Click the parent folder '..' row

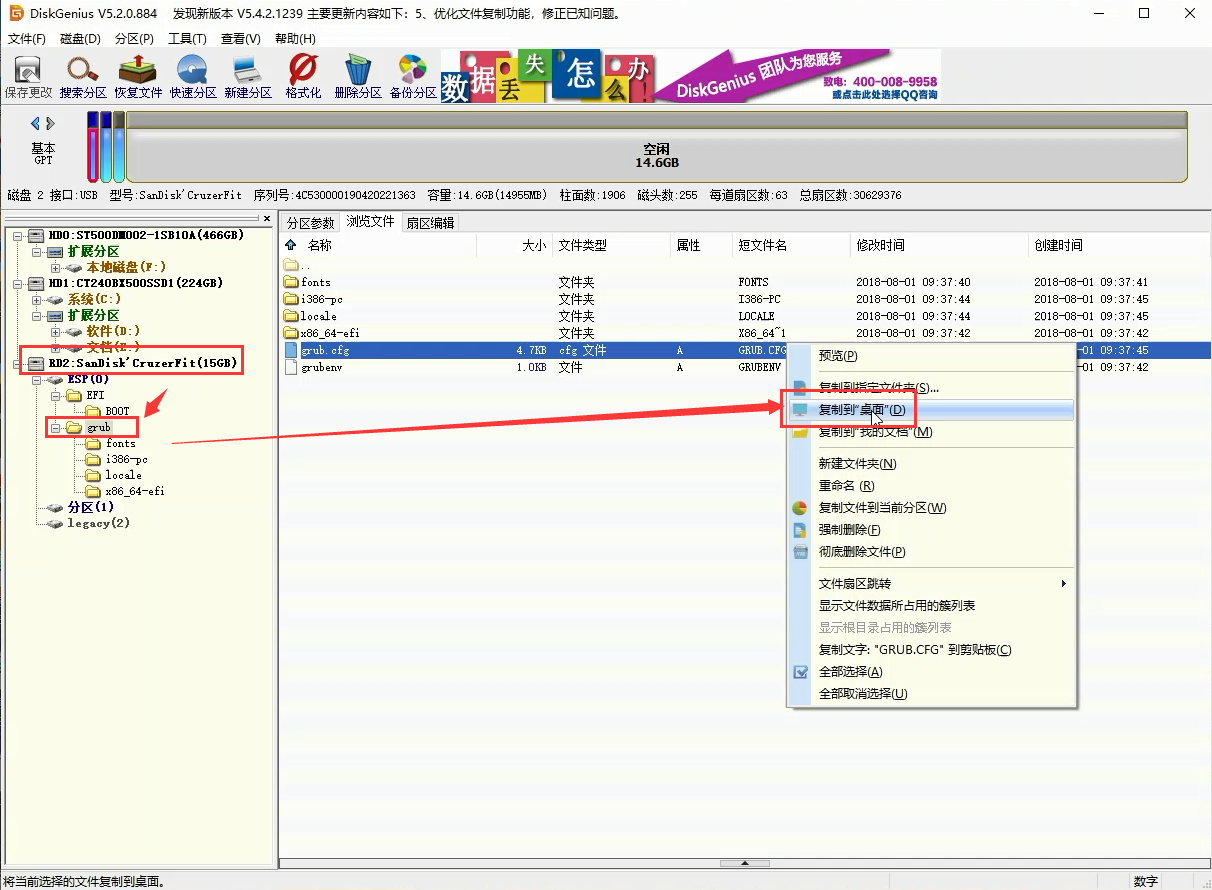[x=744, y=266]
